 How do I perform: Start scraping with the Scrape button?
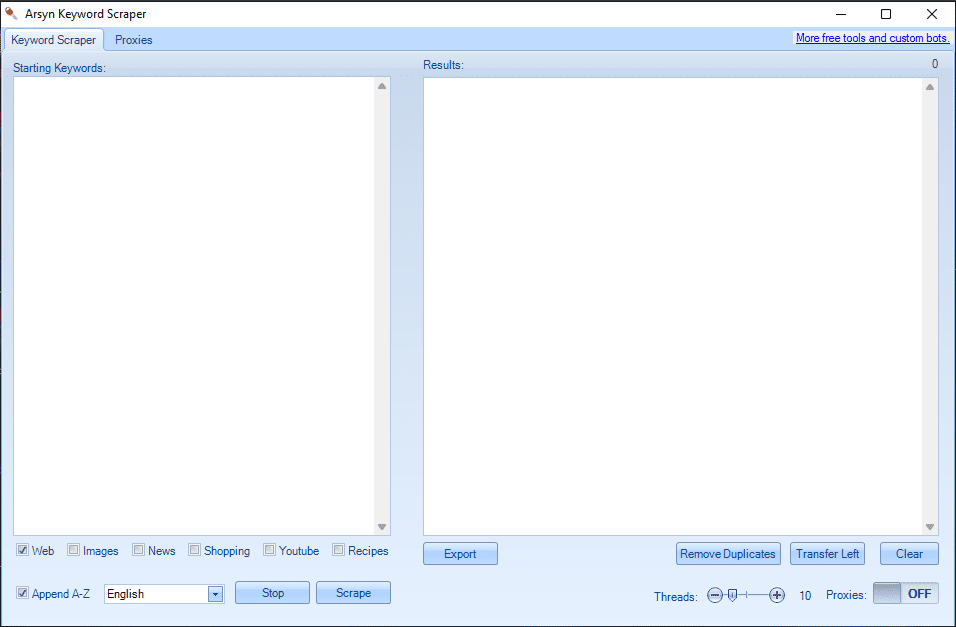[x=353, y=593]
